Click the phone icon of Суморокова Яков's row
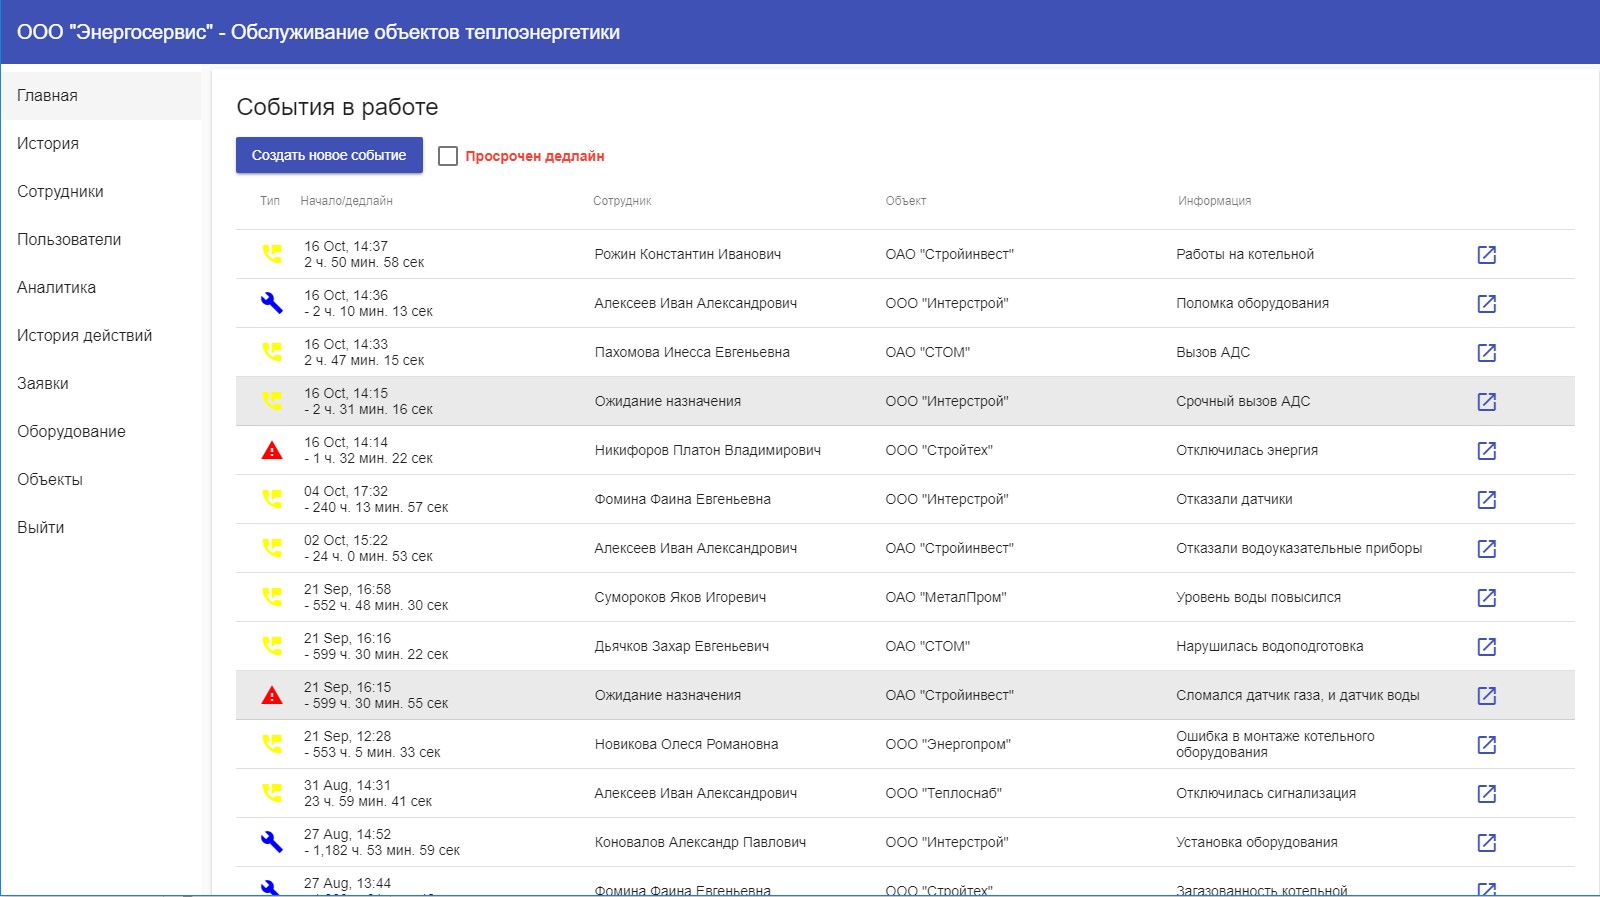Viewport: 1600px width, 897px height. click(272, 597)
